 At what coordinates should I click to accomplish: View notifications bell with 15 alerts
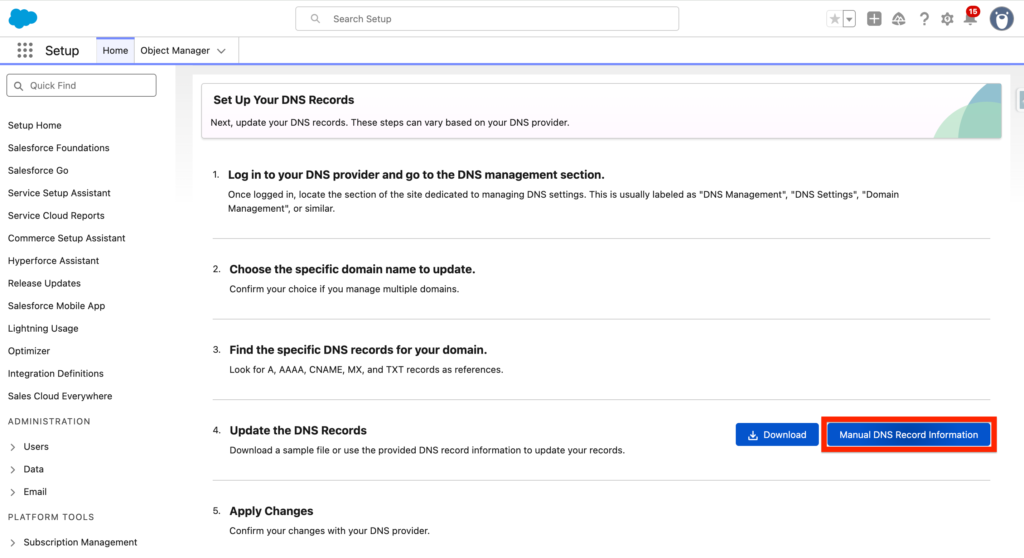point(969,19)
